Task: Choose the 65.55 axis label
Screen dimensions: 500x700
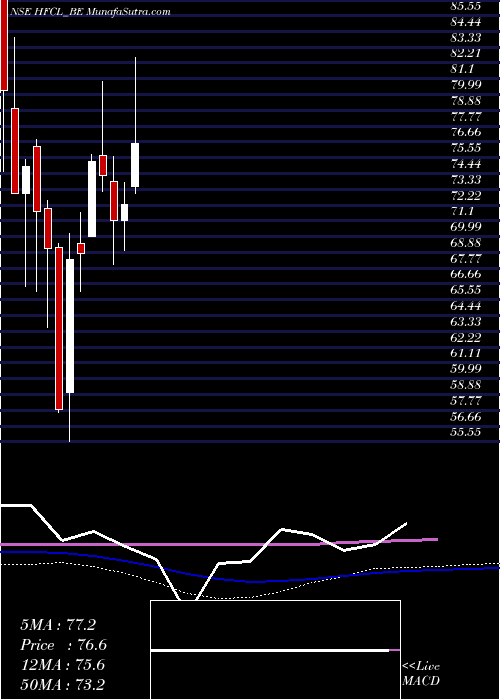Action: (466, 290)
